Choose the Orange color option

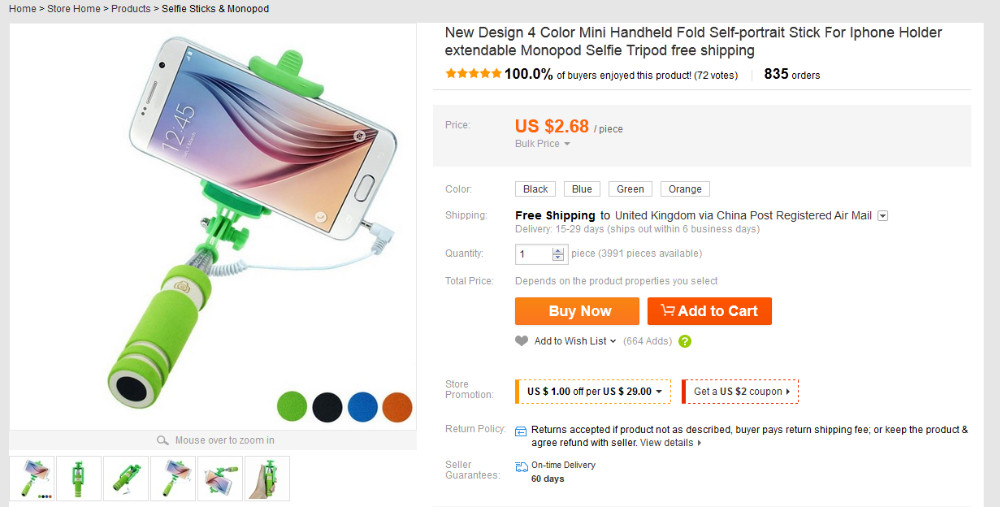point(685,189)
